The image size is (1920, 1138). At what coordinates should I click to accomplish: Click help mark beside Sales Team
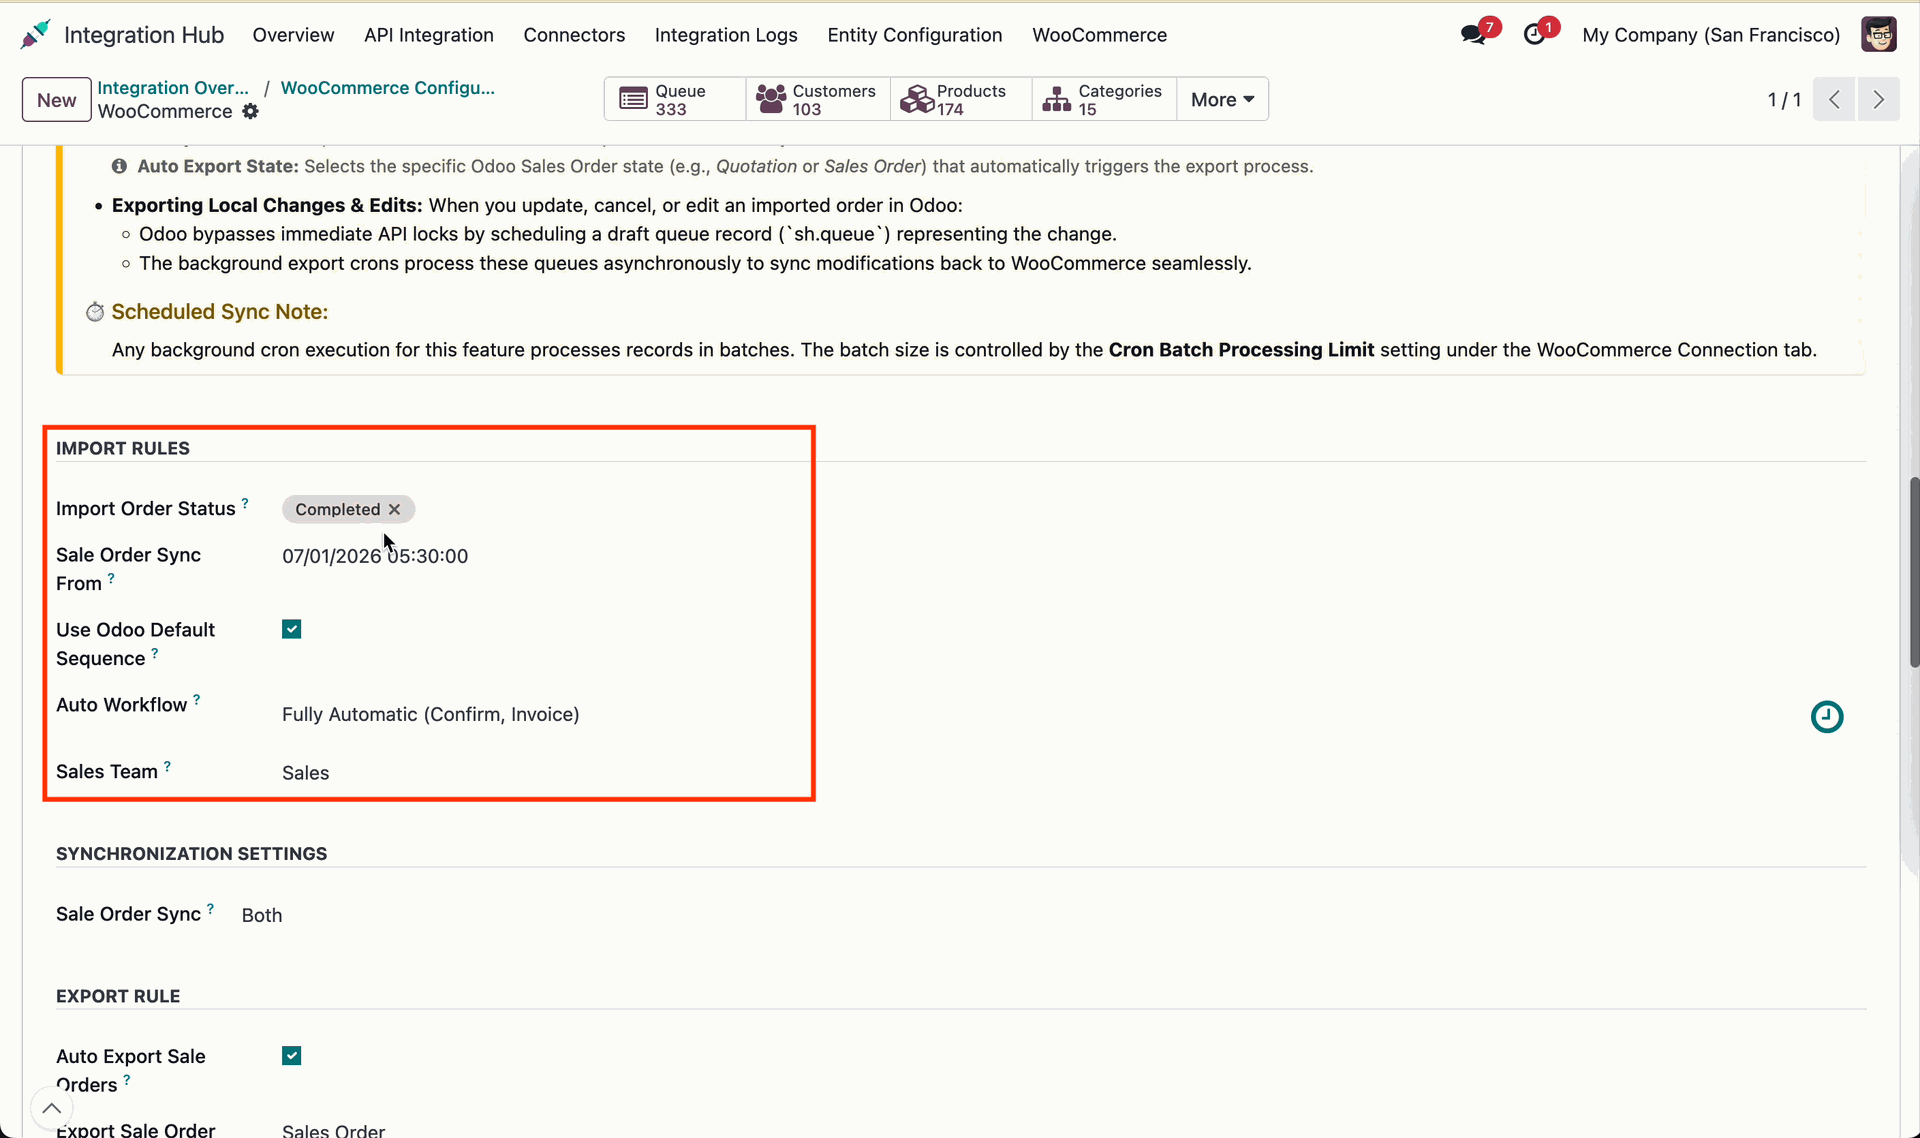(x=167, y=767)
